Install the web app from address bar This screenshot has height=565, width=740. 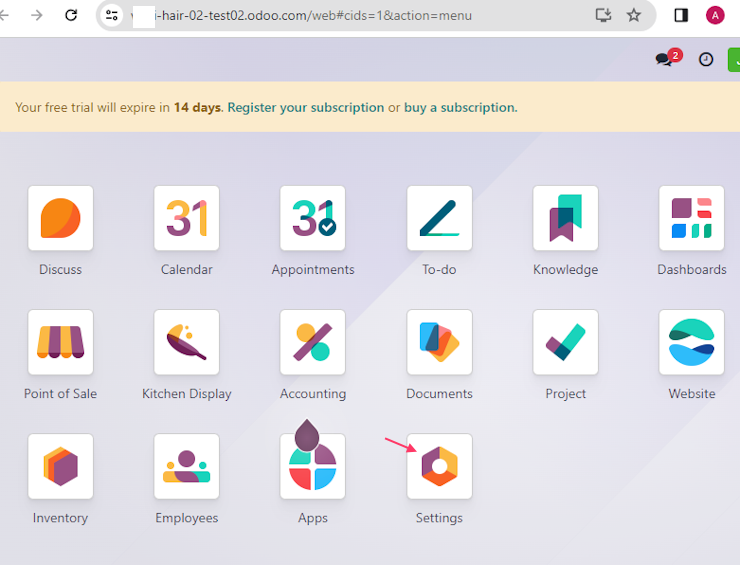pyautogui.click(x=603, y=15)
